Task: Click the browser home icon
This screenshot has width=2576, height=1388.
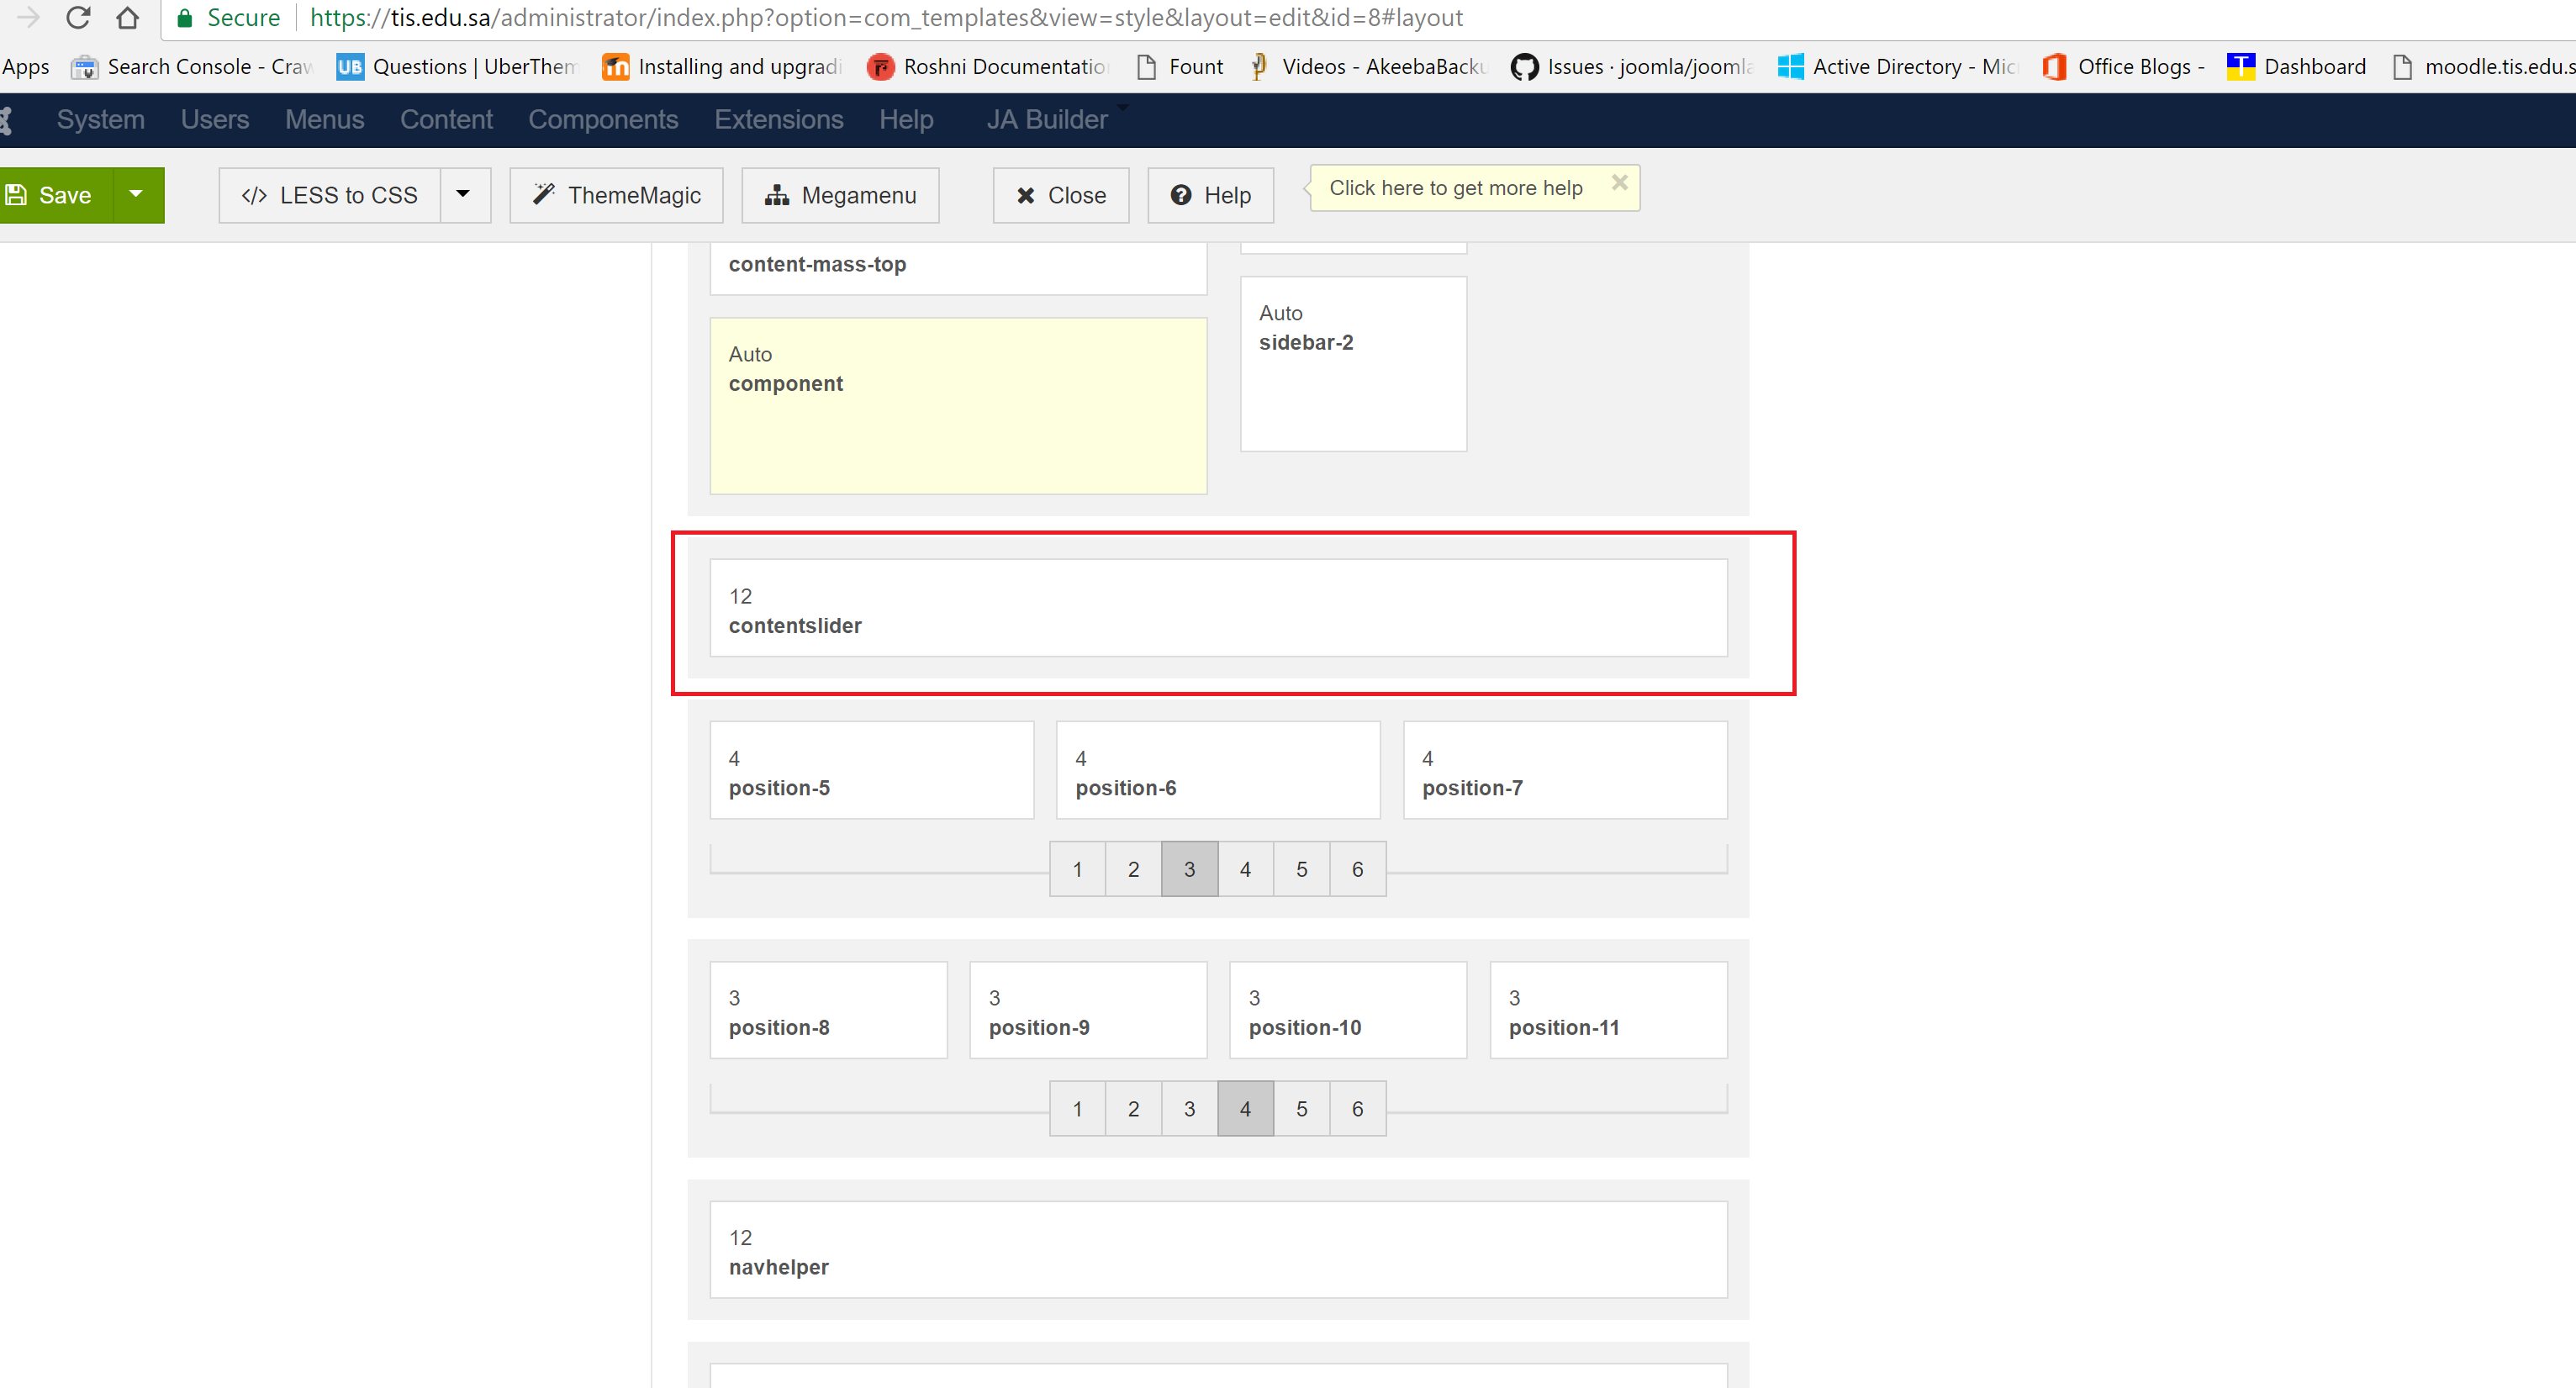Action: click(x=127, y=17)
